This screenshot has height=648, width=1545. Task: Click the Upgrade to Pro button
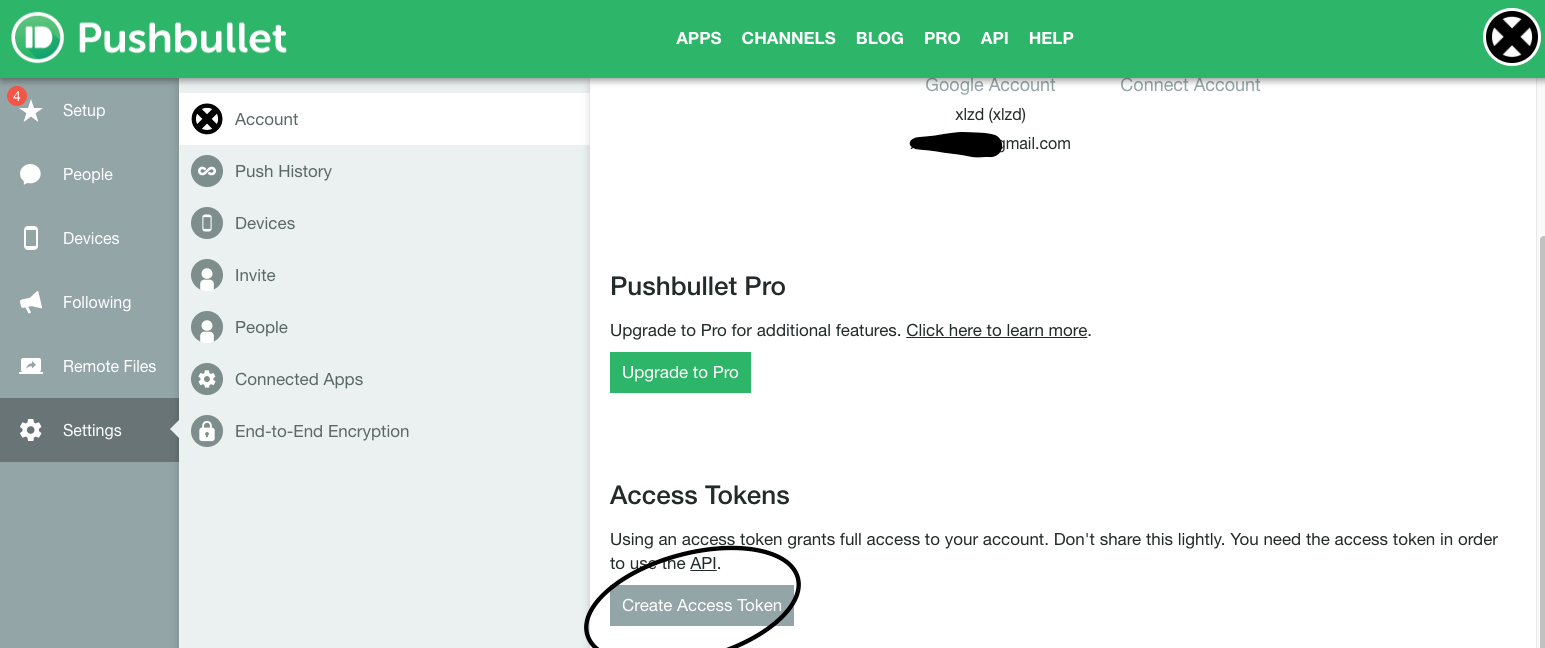[680, 372]
